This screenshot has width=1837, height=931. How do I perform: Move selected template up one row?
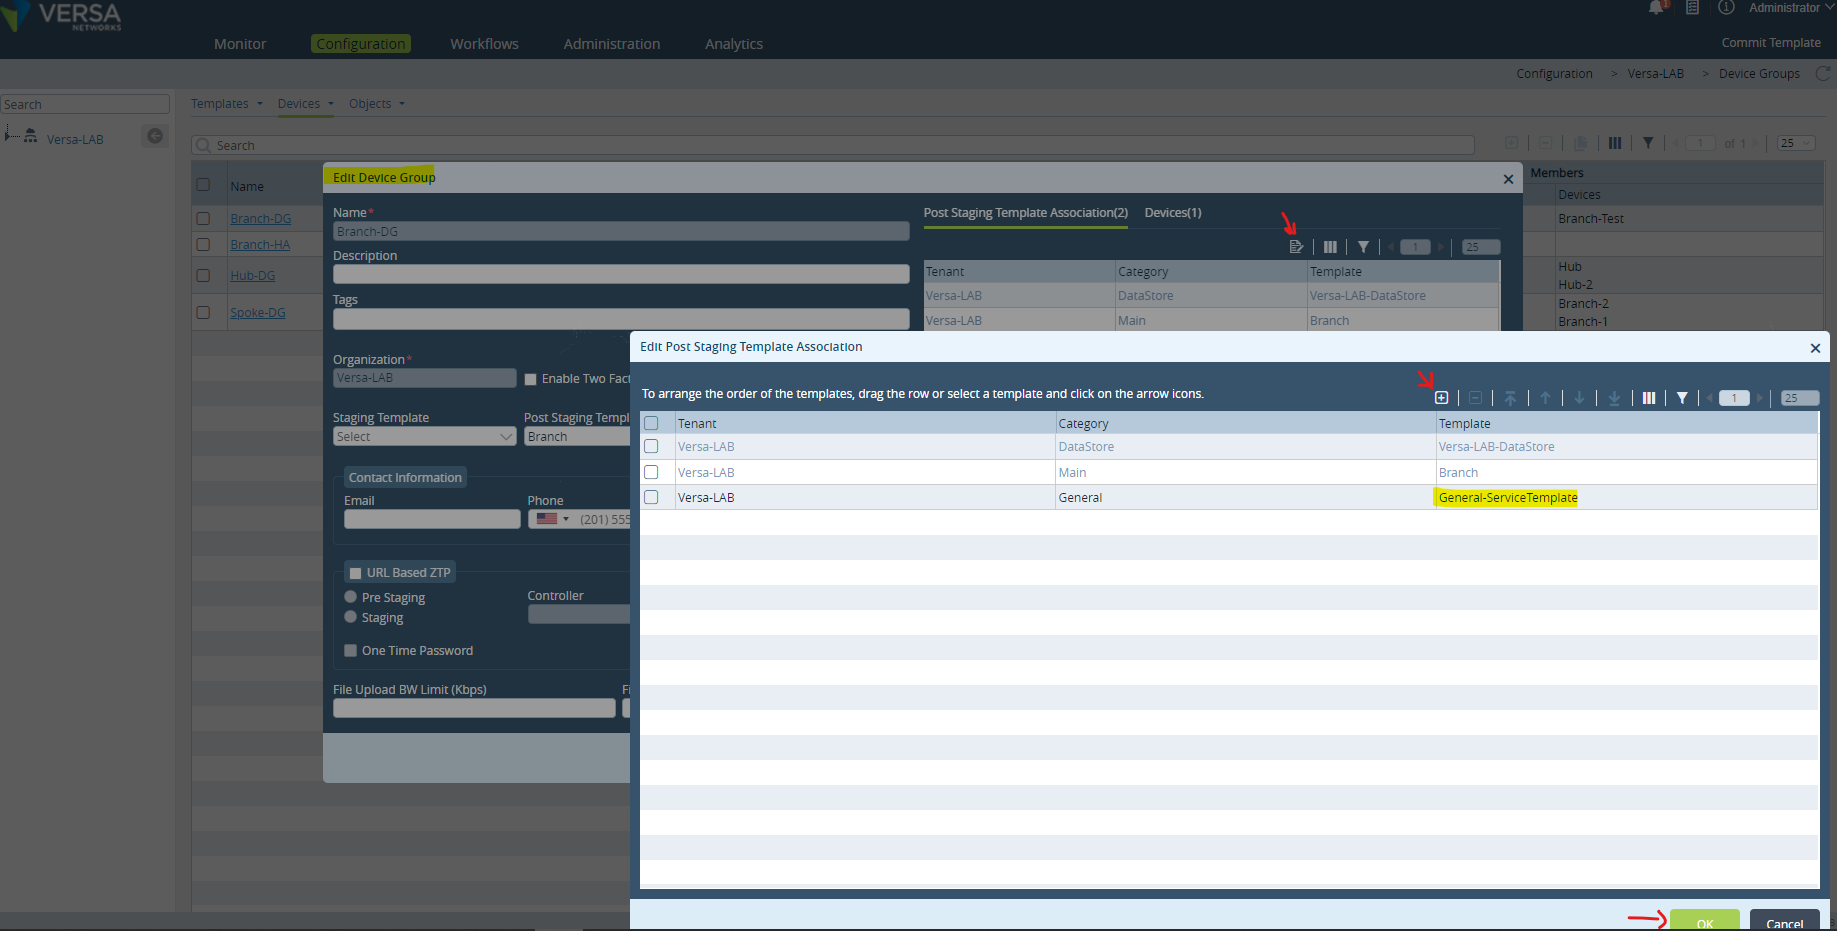tap(1545, 398)
